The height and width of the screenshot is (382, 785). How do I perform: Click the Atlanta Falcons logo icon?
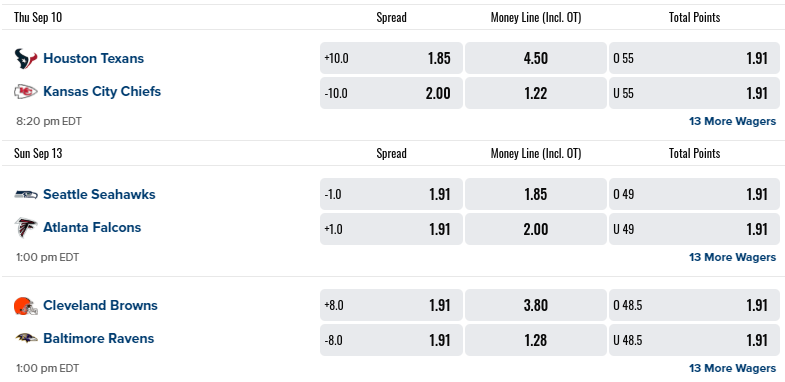[x=26, y=228]
